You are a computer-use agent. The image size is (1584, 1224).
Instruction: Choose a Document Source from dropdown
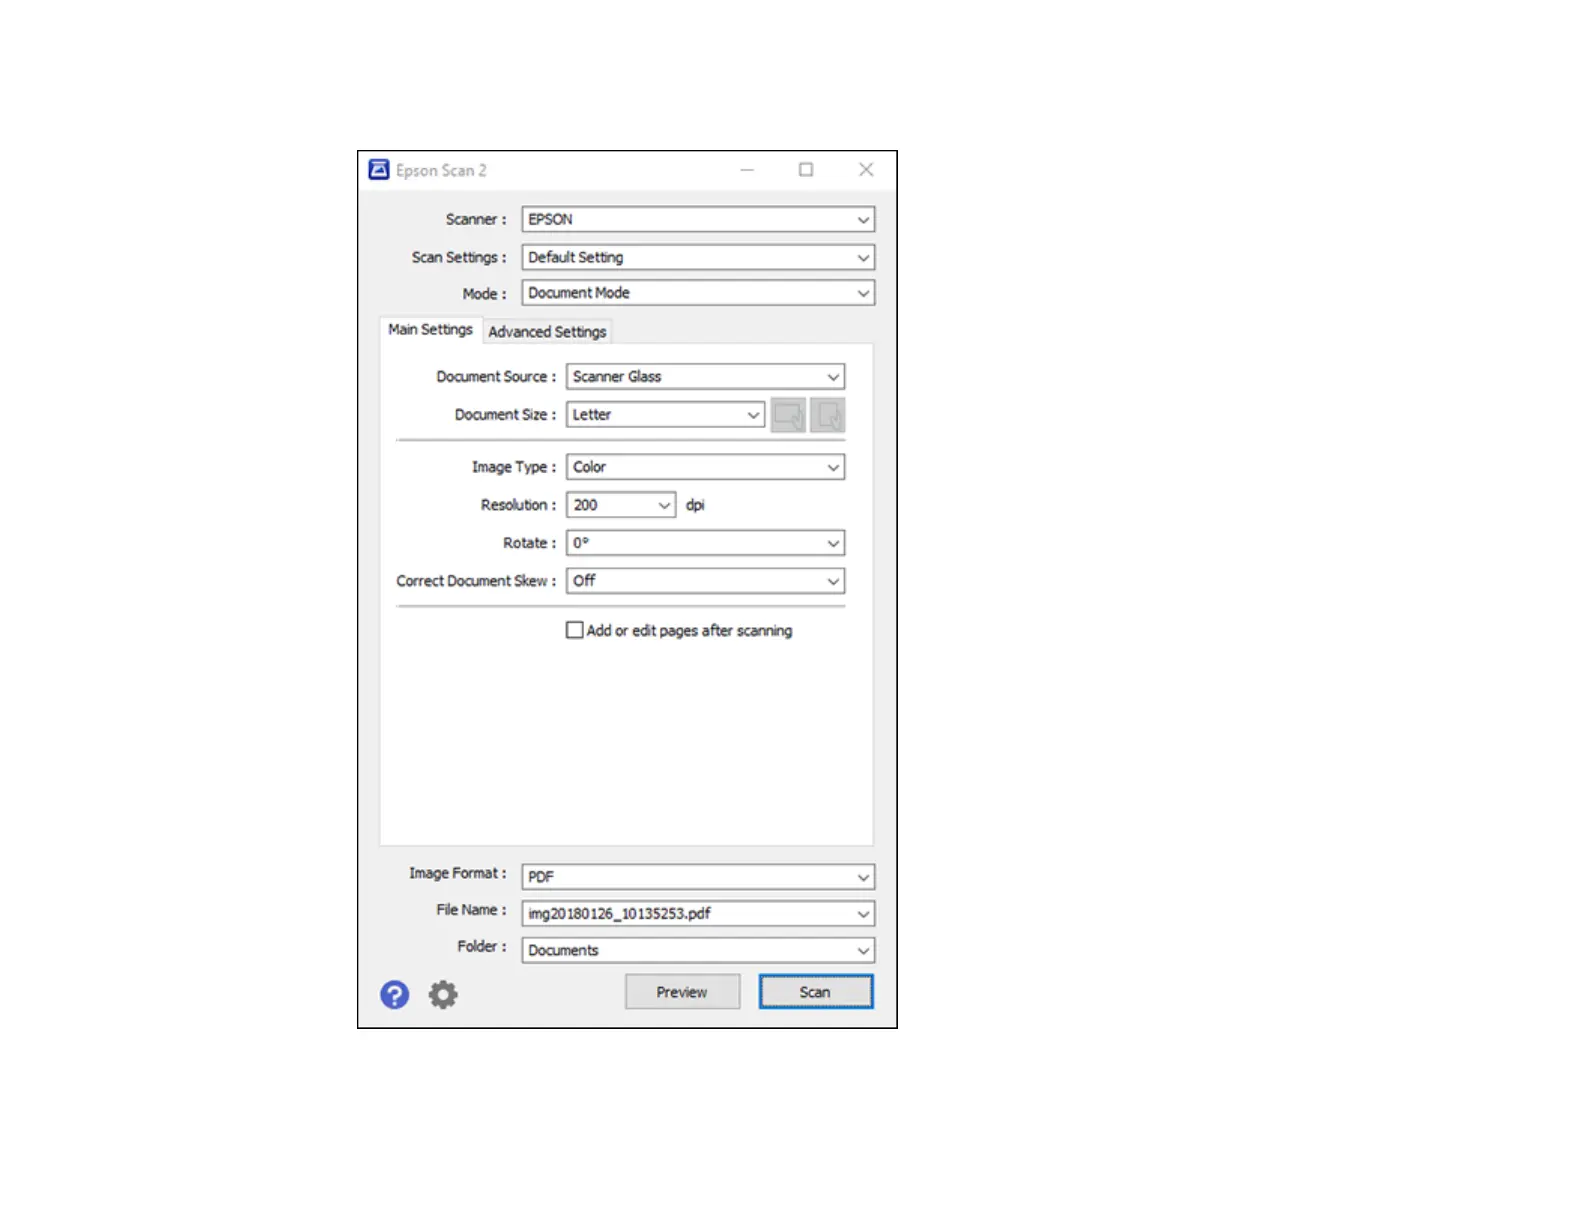(706, 377)
